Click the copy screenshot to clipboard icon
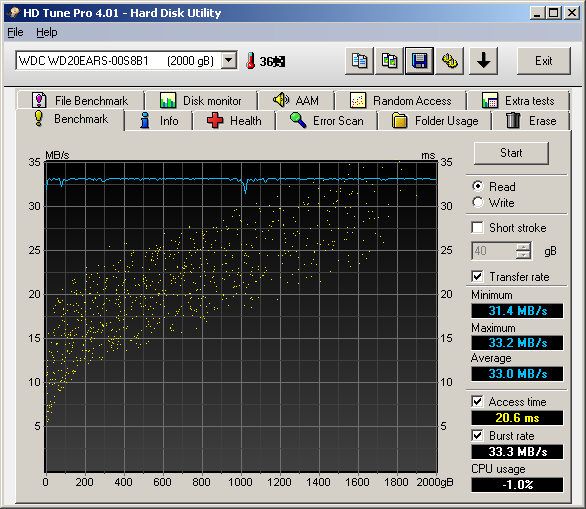The width and height of the screenshot is (586, 509). coord(389,61)
